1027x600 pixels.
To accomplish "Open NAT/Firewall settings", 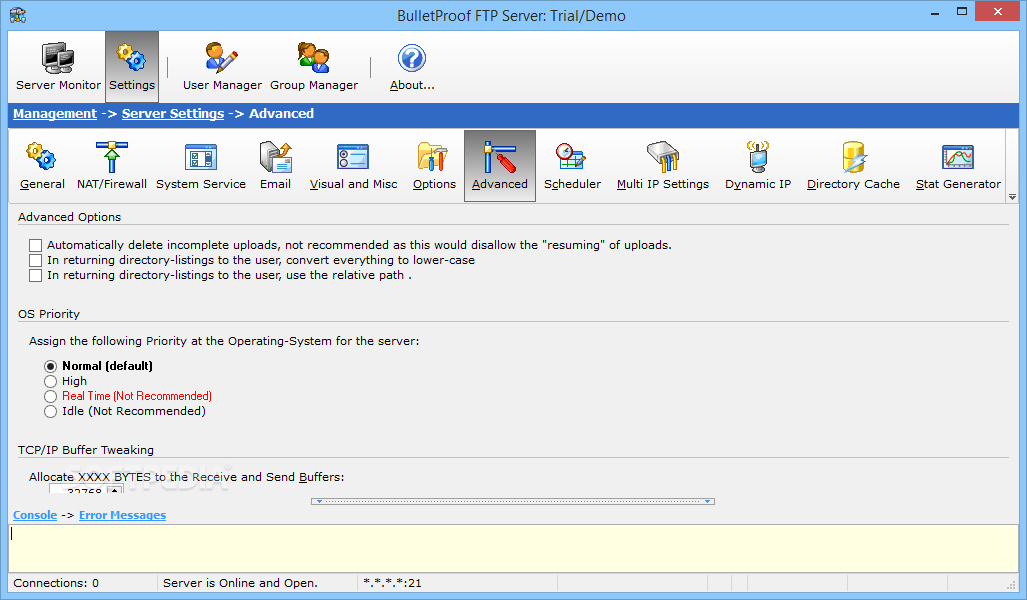I will (112, 166).
